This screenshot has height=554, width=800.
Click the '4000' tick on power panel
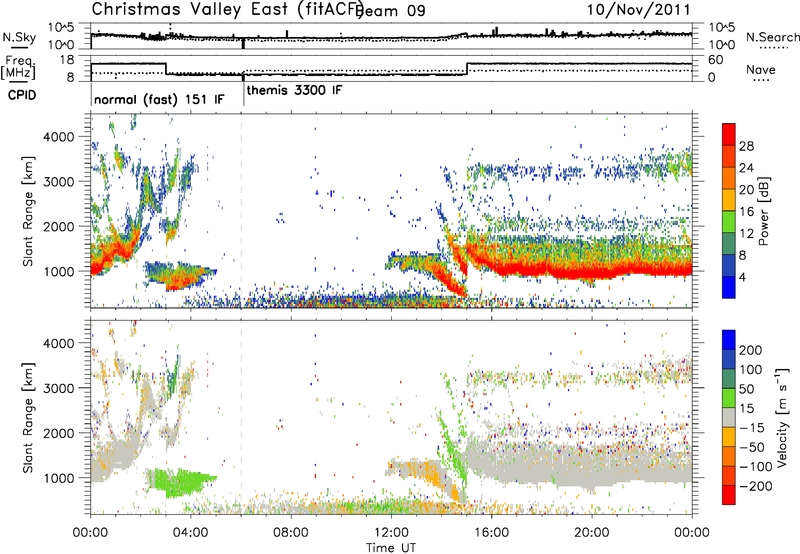59,137
